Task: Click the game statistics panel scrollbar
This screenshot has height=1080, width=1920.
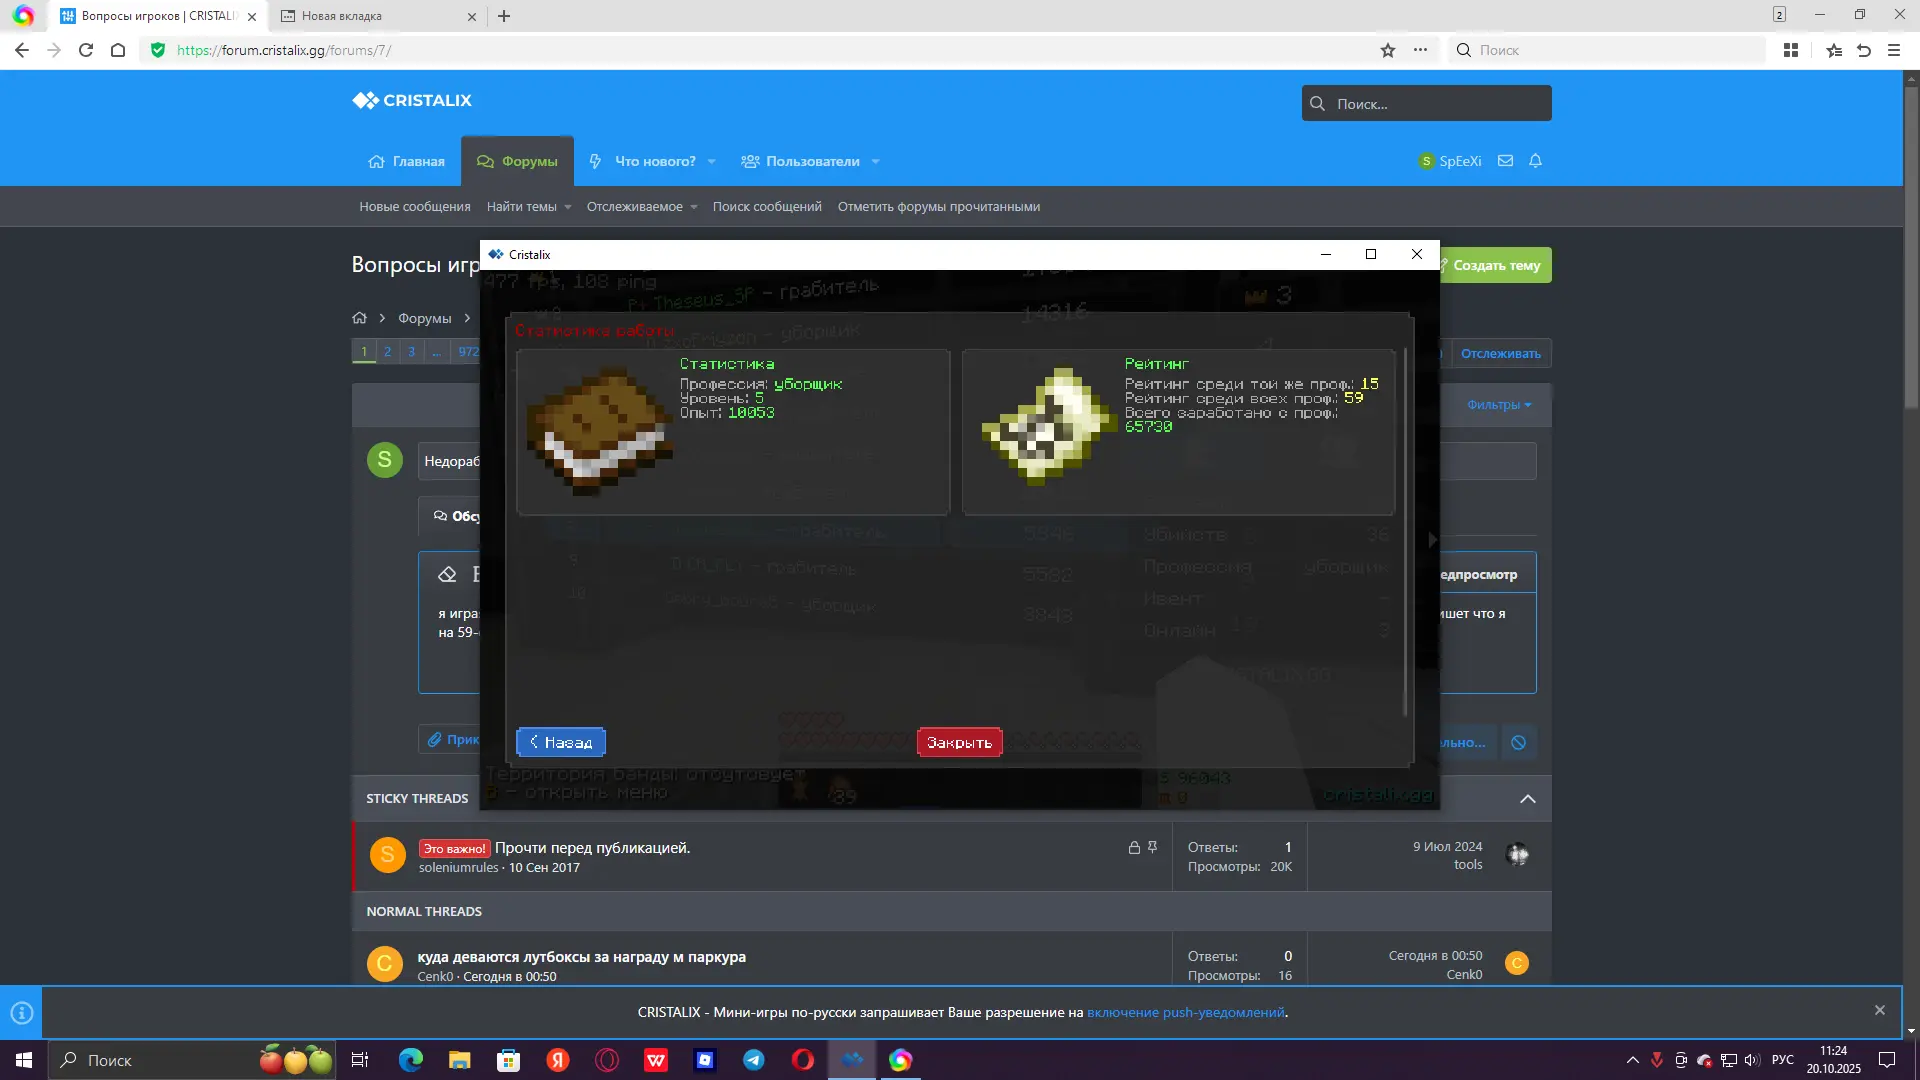Action: (1405, 530)
